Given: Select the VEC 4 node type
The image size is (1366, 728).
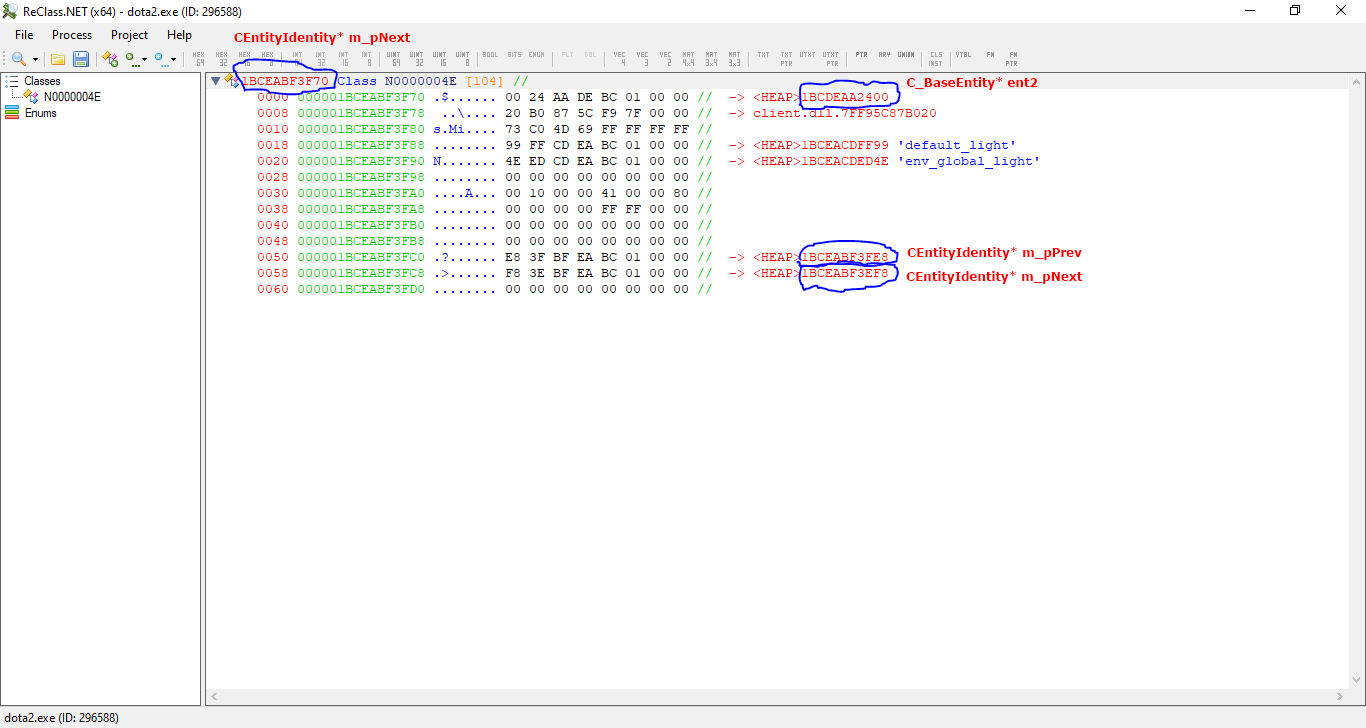Looking at the screenshot, I should (619, 59).
